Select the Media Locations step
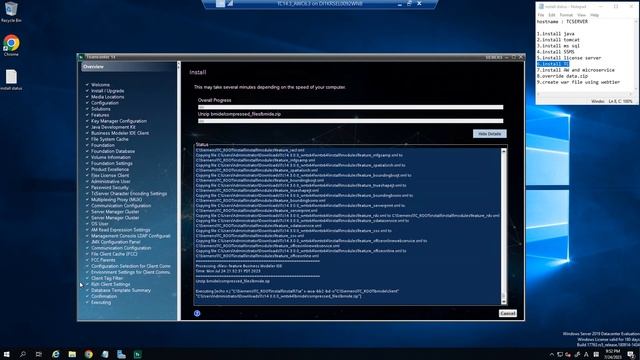 (107, 97)
